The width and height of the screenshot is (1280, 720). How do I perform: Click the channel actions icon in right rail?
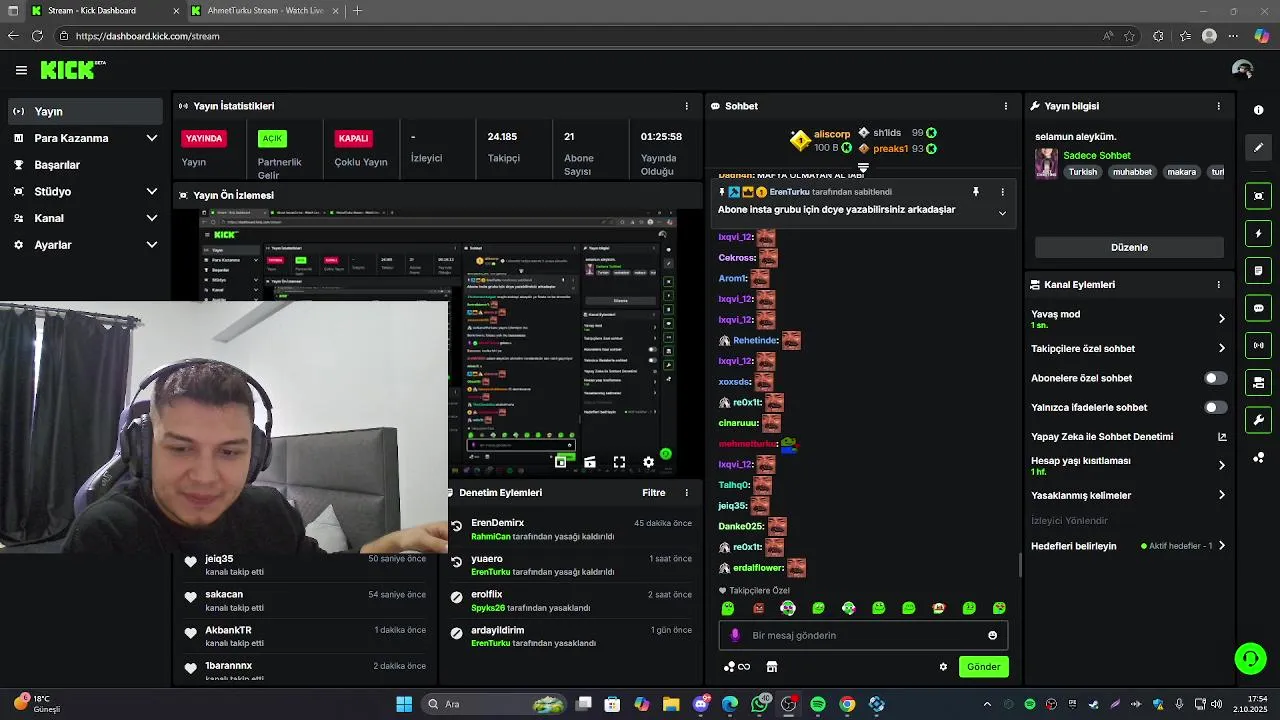tap(1259, 382)
